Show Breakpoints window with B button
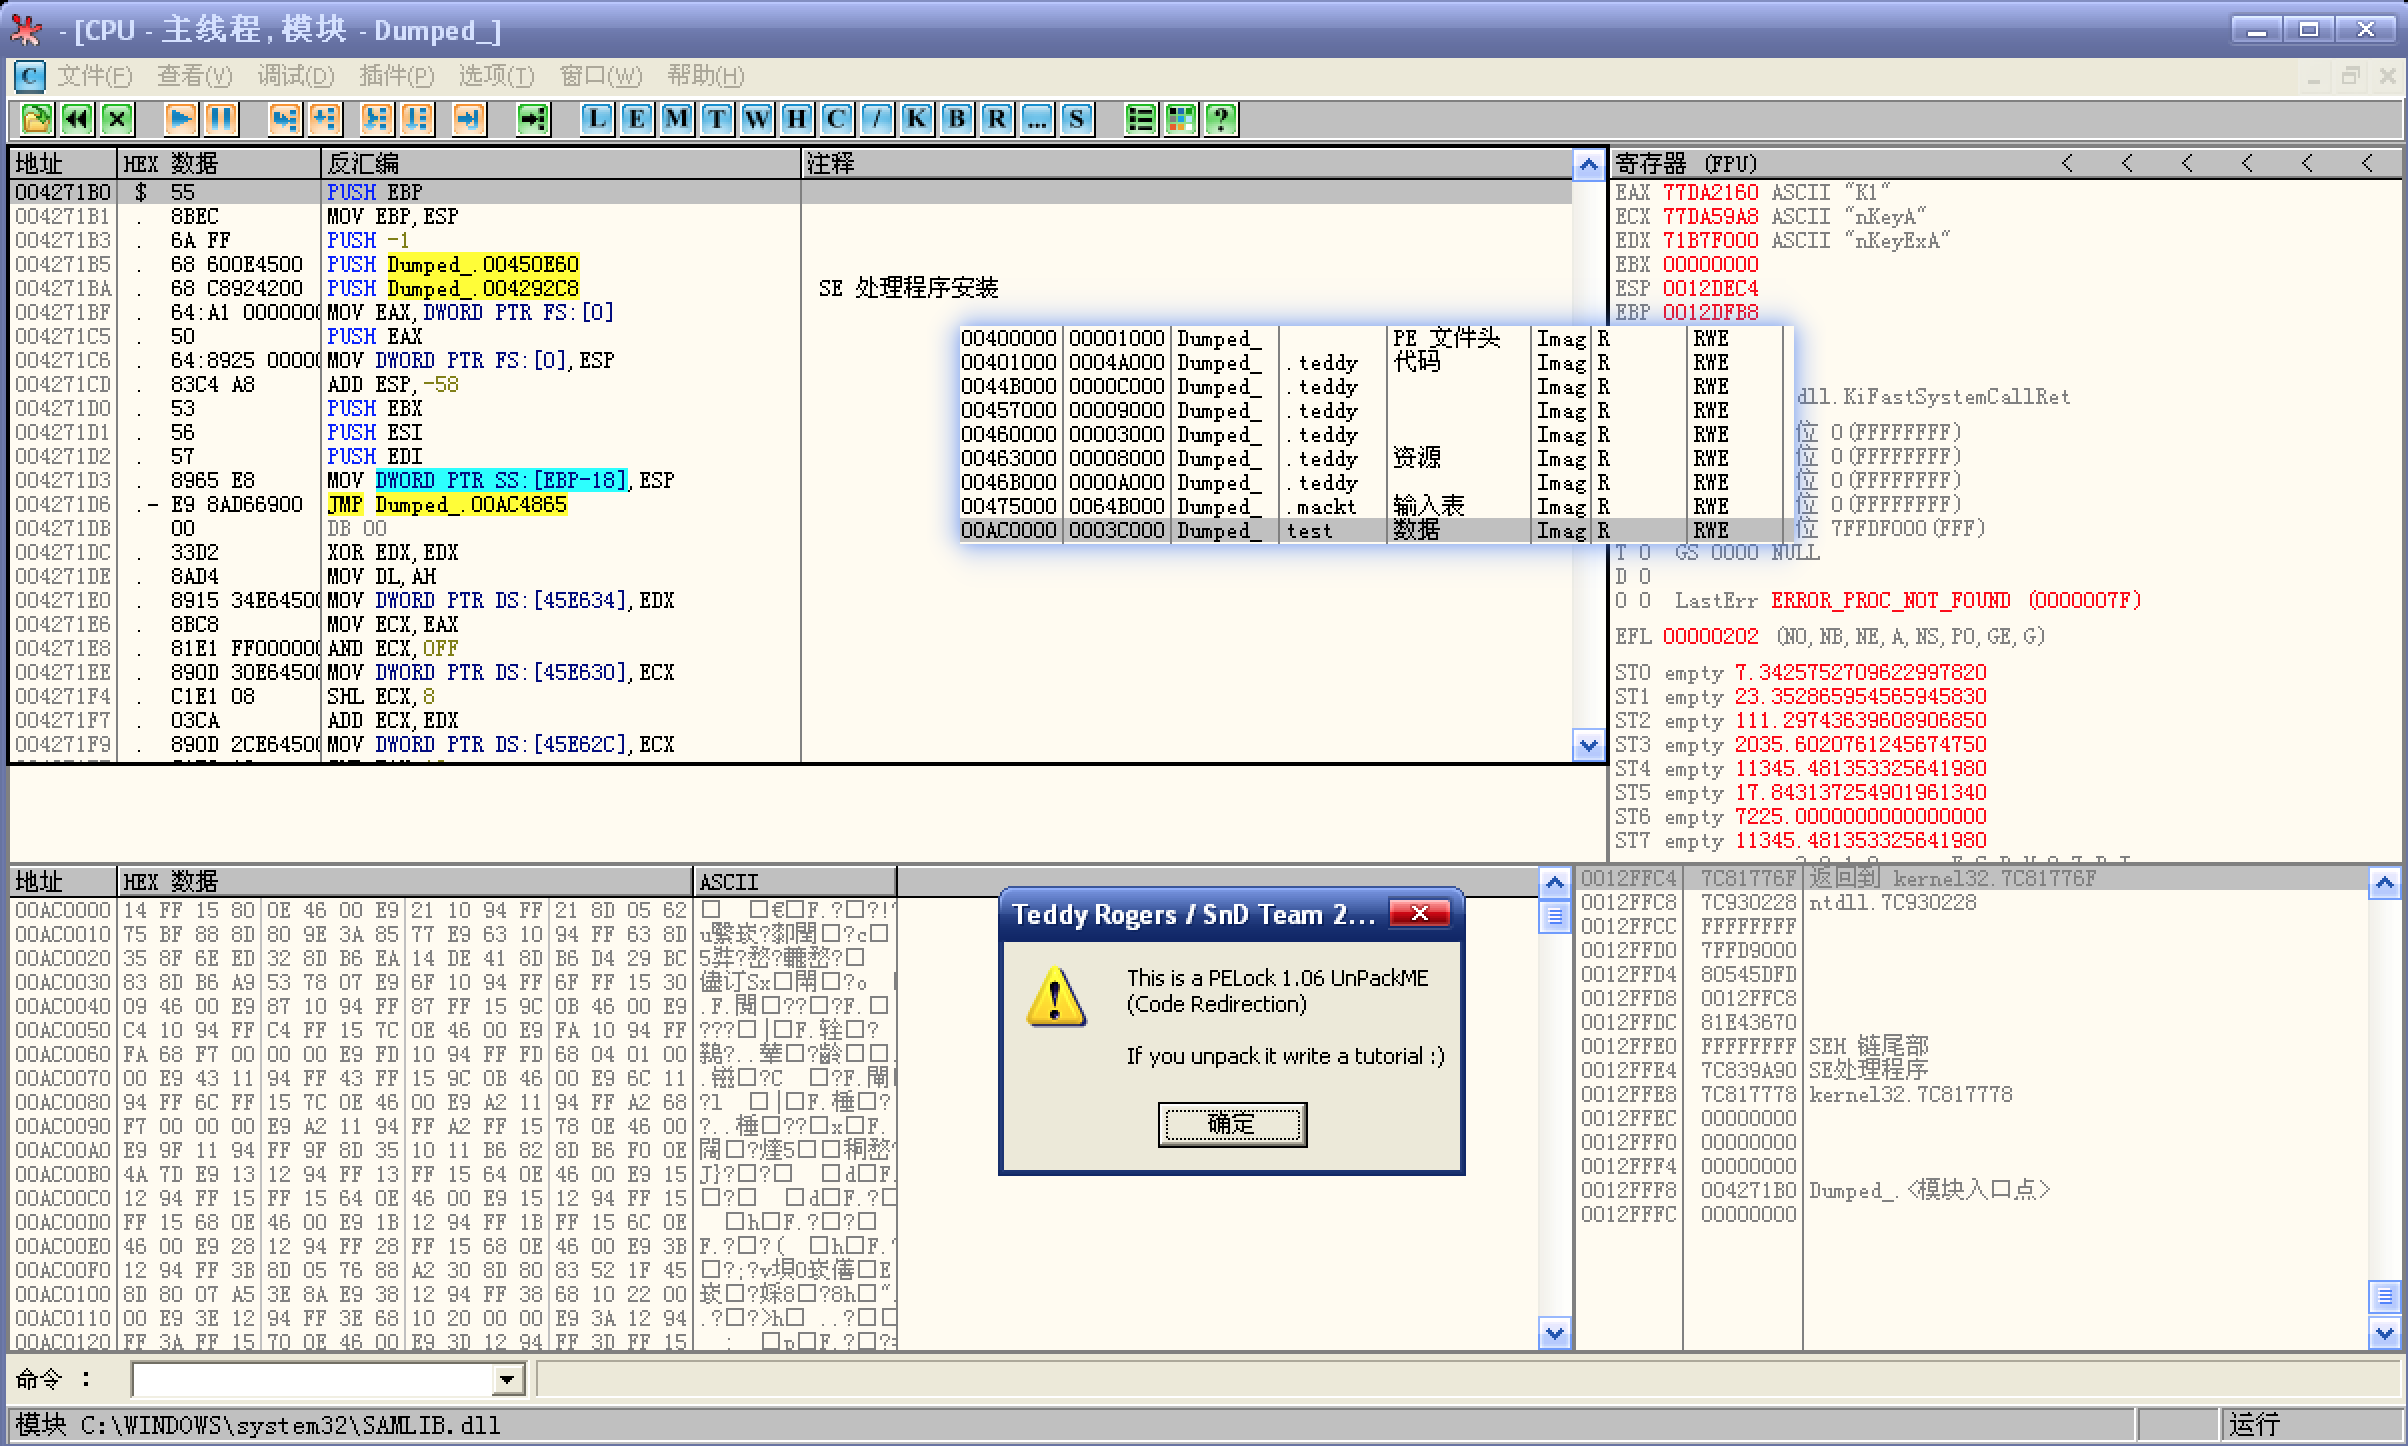This screenshot has width=2408, height=1446. coord(957,119)
